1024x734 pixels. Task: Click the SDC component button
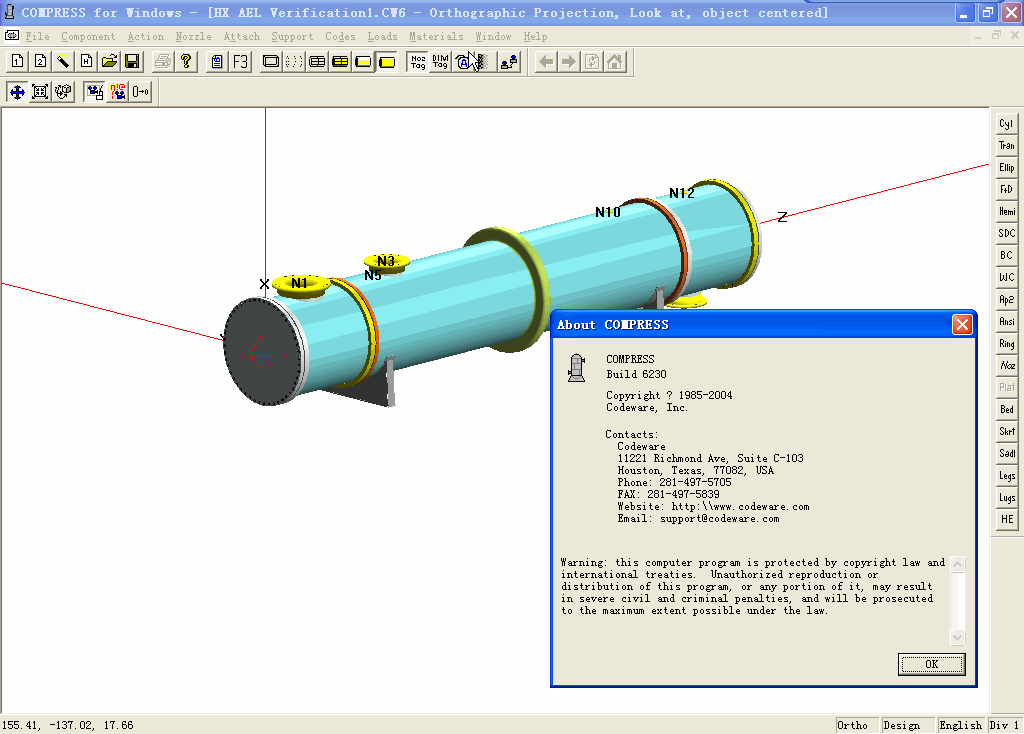pos(1006,233)
